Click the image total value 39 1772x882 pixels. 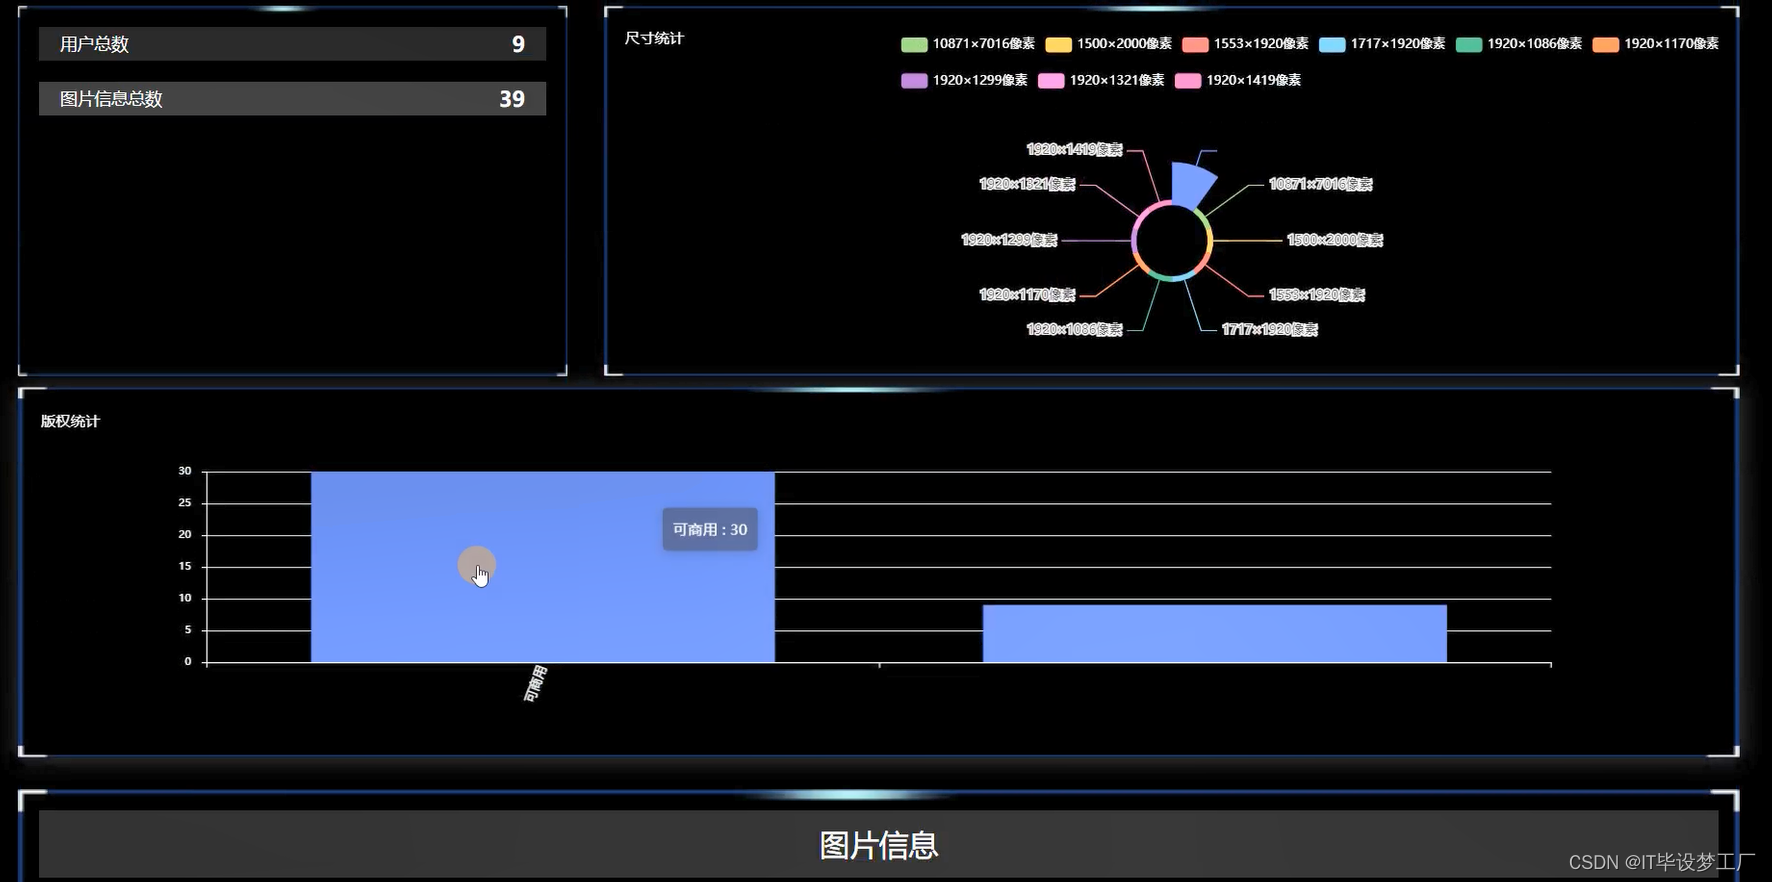(512, 99)
